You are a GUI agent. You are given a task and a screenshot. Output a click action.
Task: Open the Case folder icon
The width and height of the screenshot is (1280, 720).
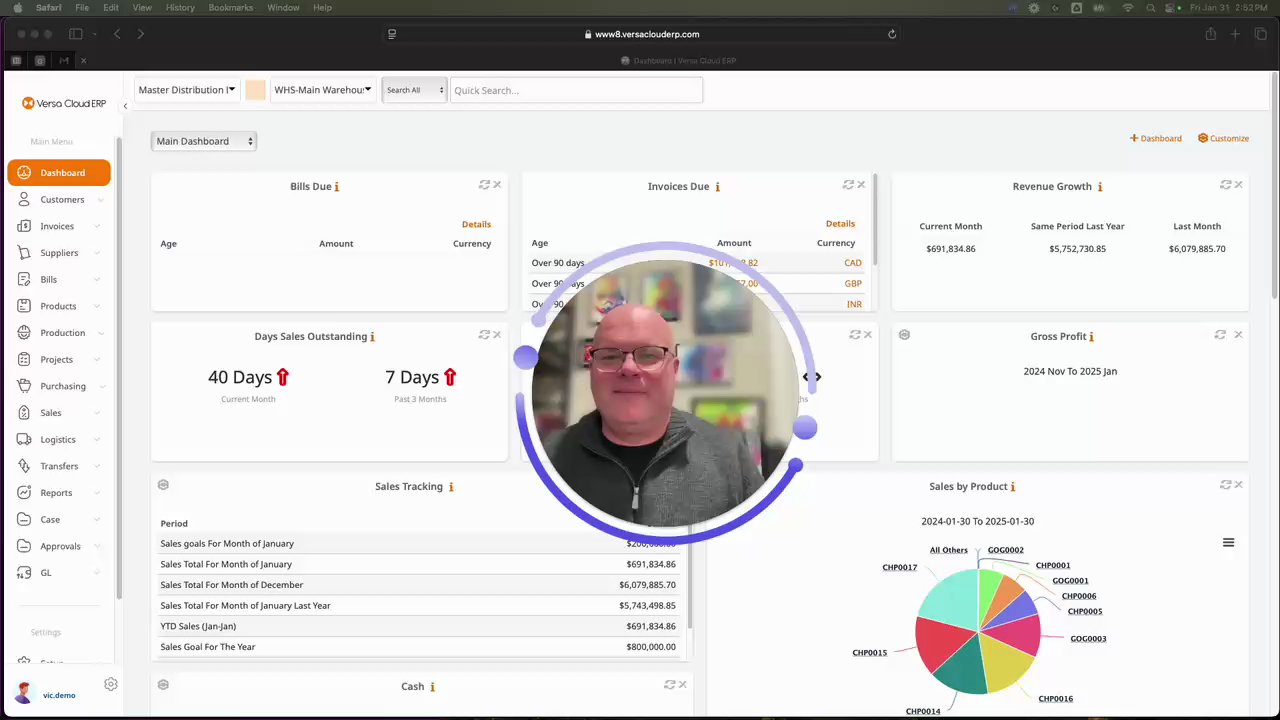25,519
